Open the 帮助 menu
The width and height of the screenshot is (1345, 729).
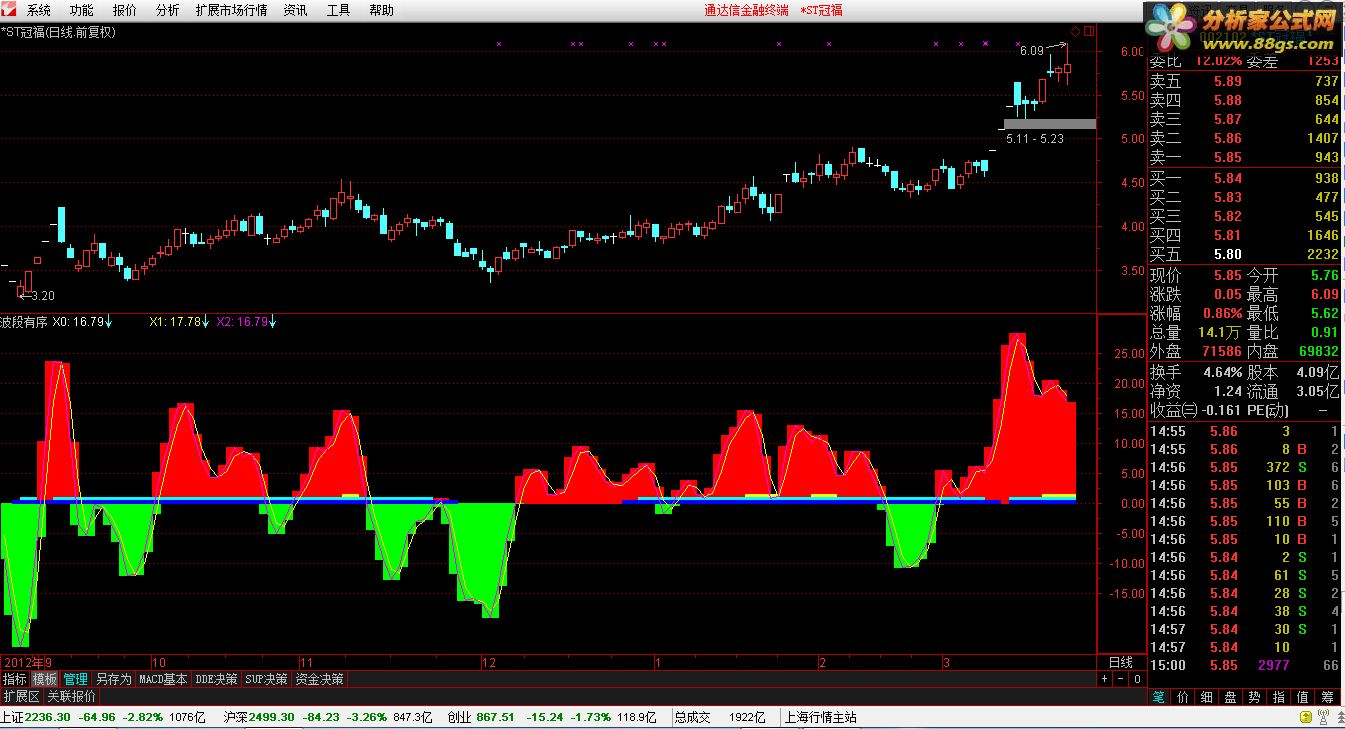click(x=381, y=10)
